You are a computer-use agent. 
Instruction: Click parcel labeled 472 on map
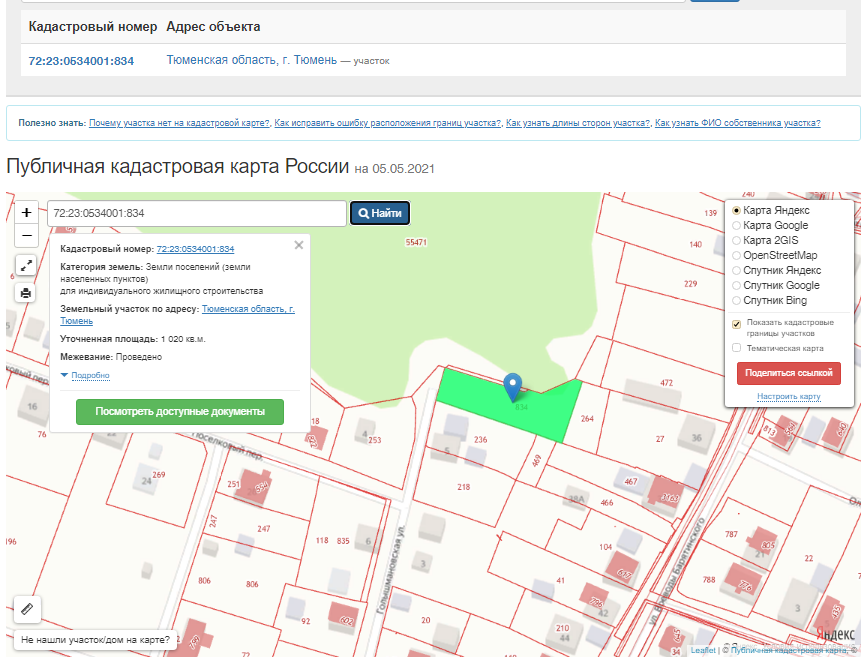666,383
